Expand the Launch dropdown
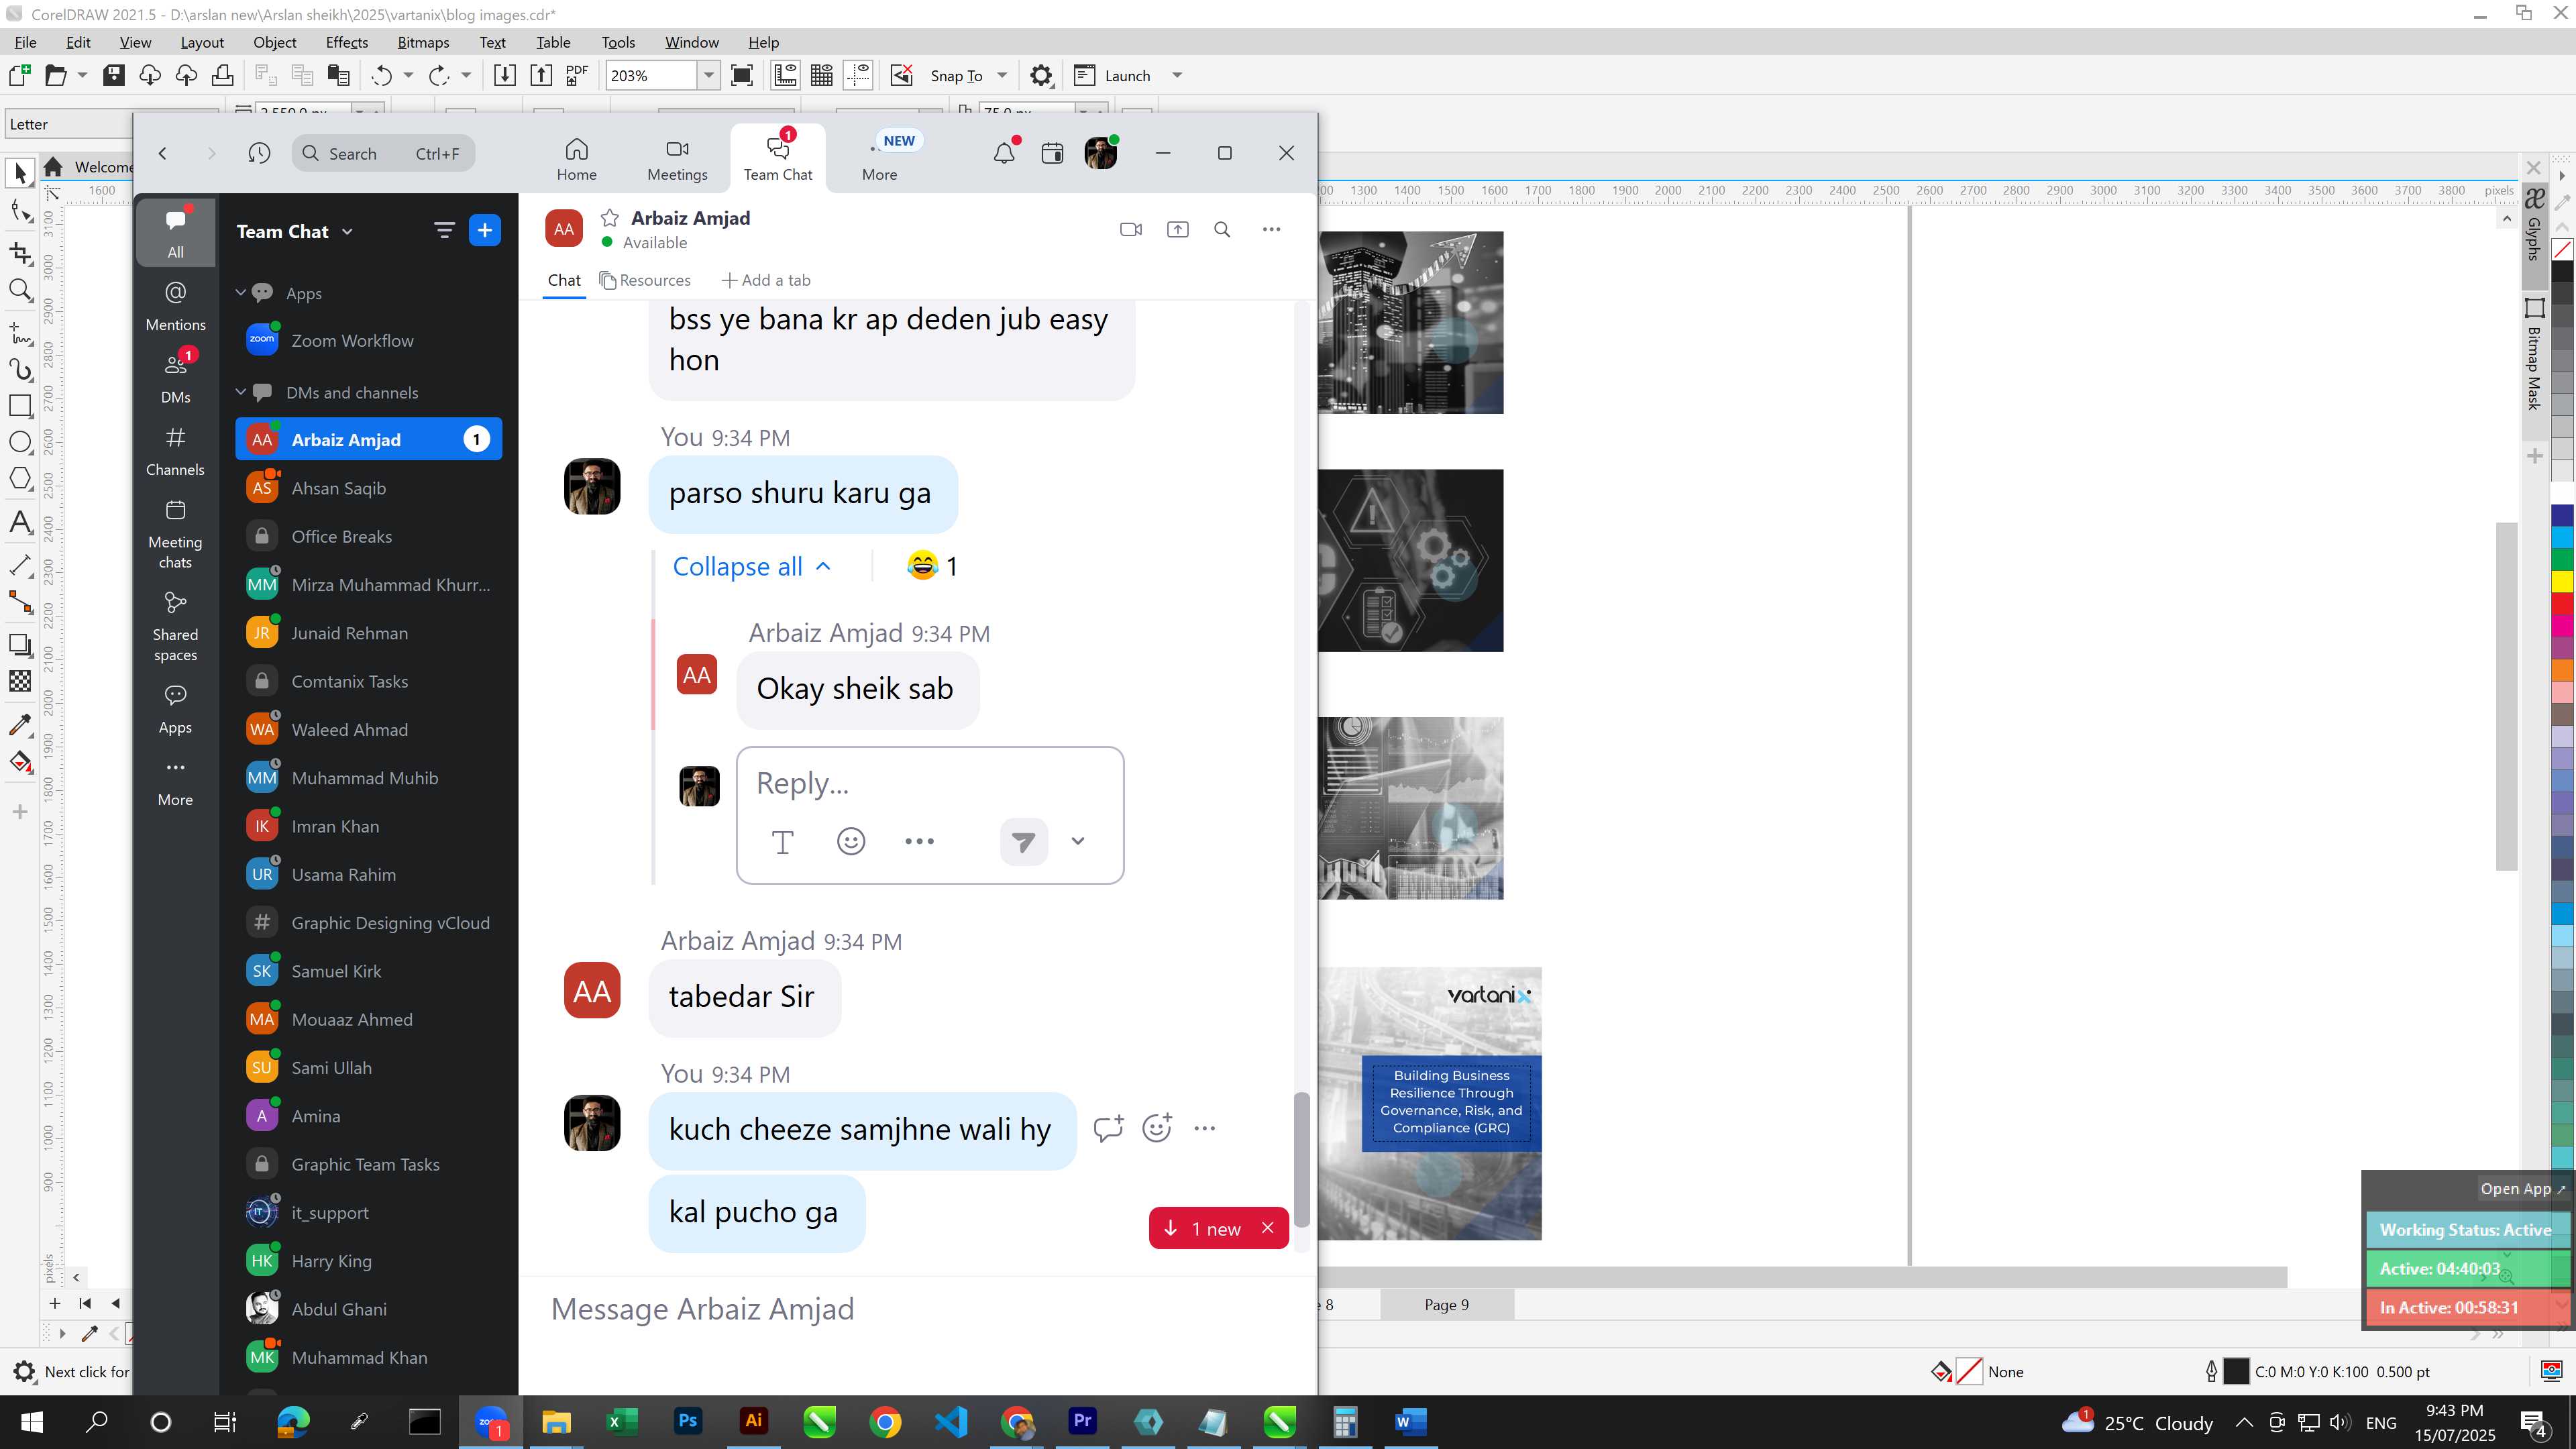This screenshot has height=1449, width=2576. (1177, 75)
